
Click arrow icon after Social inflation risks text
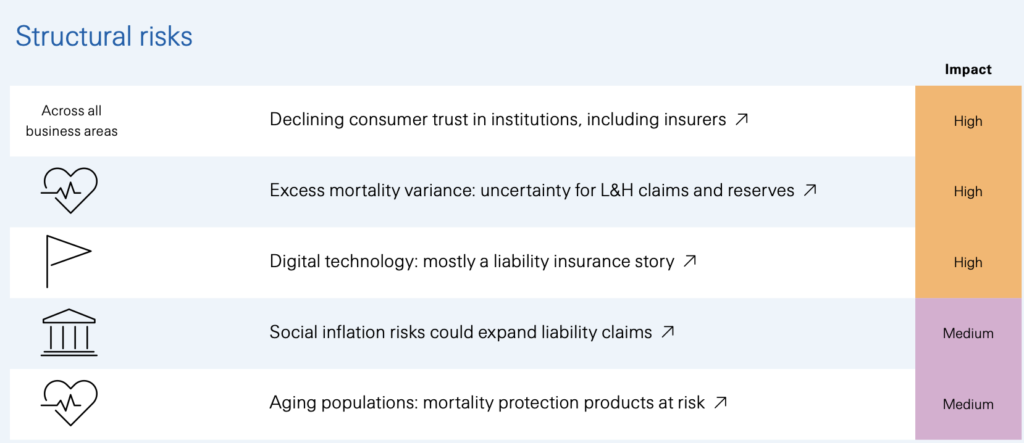(x=667, y=332)
